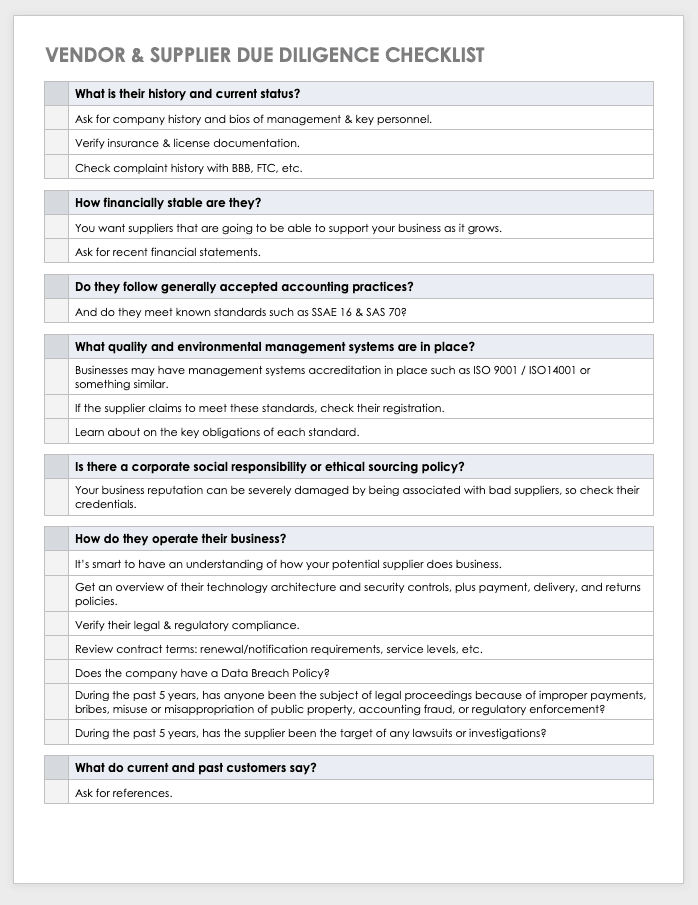Check the box next to 'Ask for recent financial statements'
Image resolution: width=698 pixels, height=905 pixels.
coord(57,251)
